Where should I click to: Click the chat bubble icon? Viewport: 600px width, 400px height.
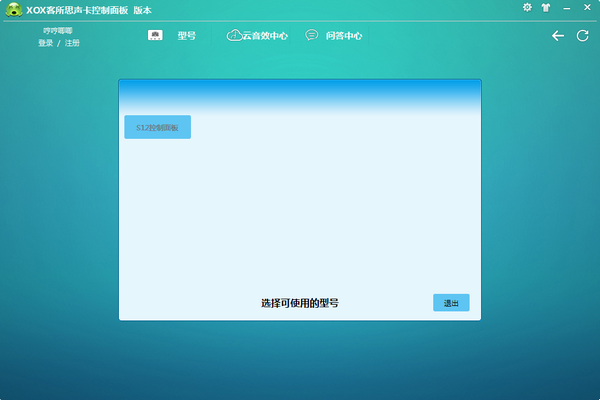coord(311,35)
